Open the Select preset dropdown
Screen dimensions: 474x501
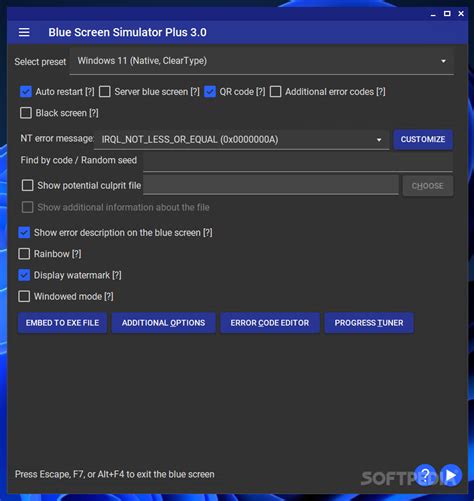[x=262, y=61]
